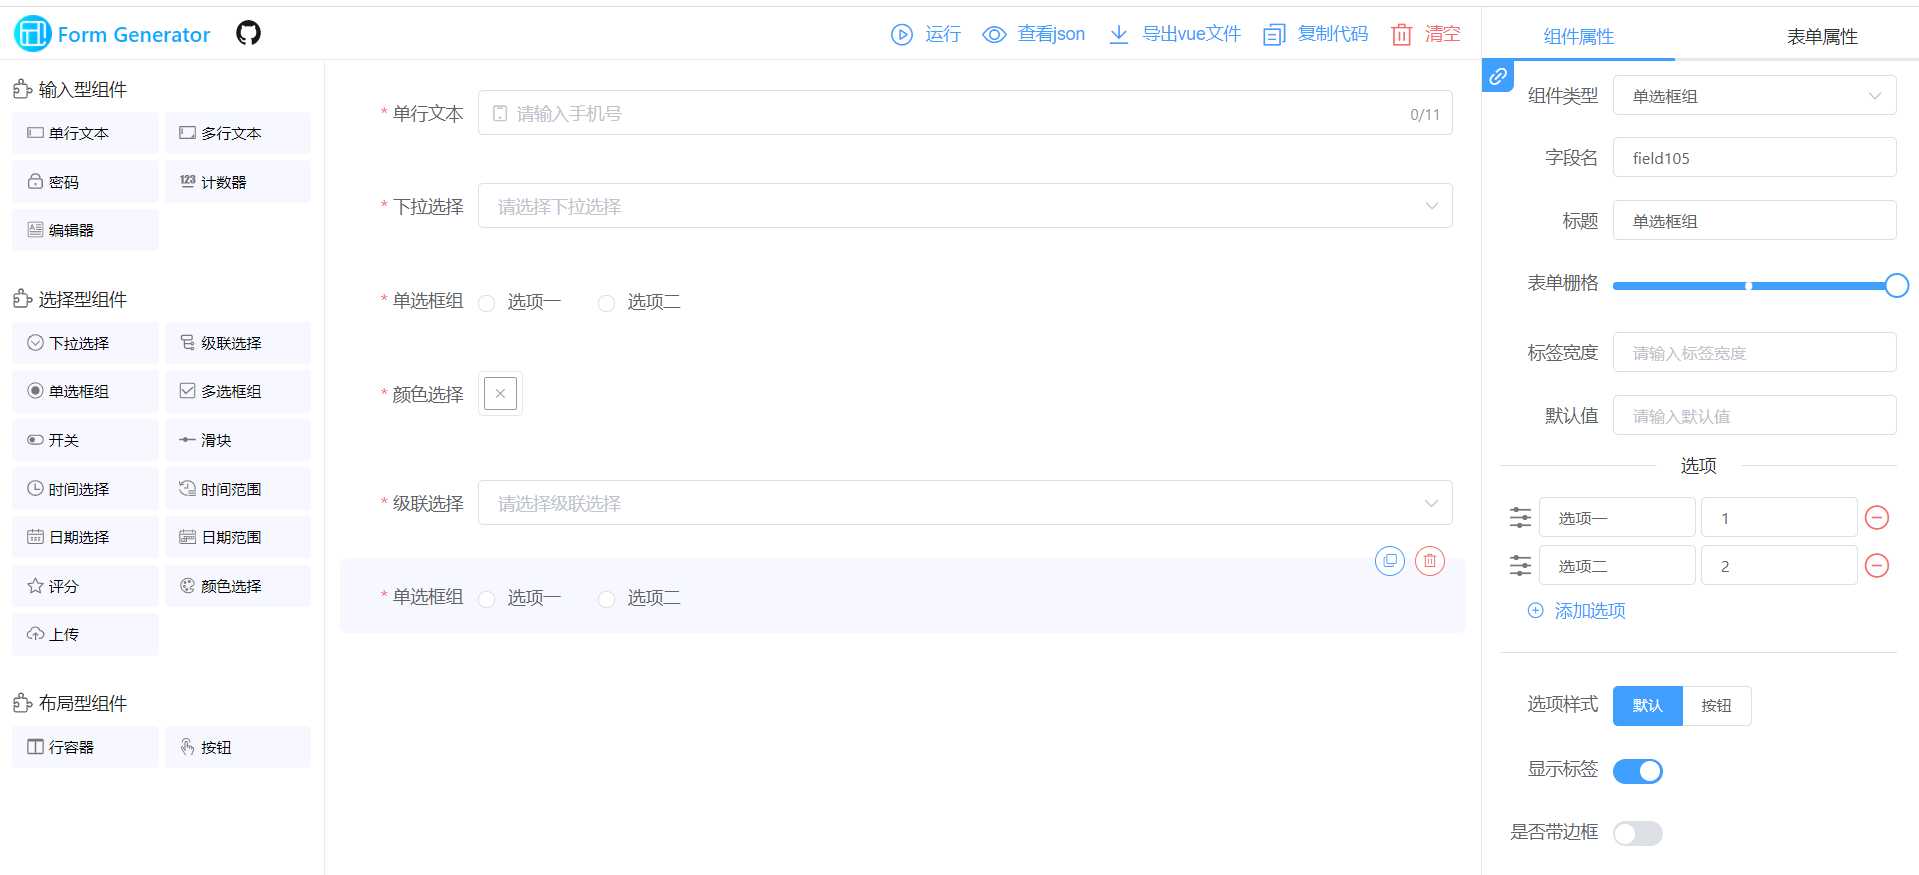This screenshot has height=875, width=1919.
Task: Select 选项二 in highlighted 单选框组 row
Action: (x=639, y=598)
